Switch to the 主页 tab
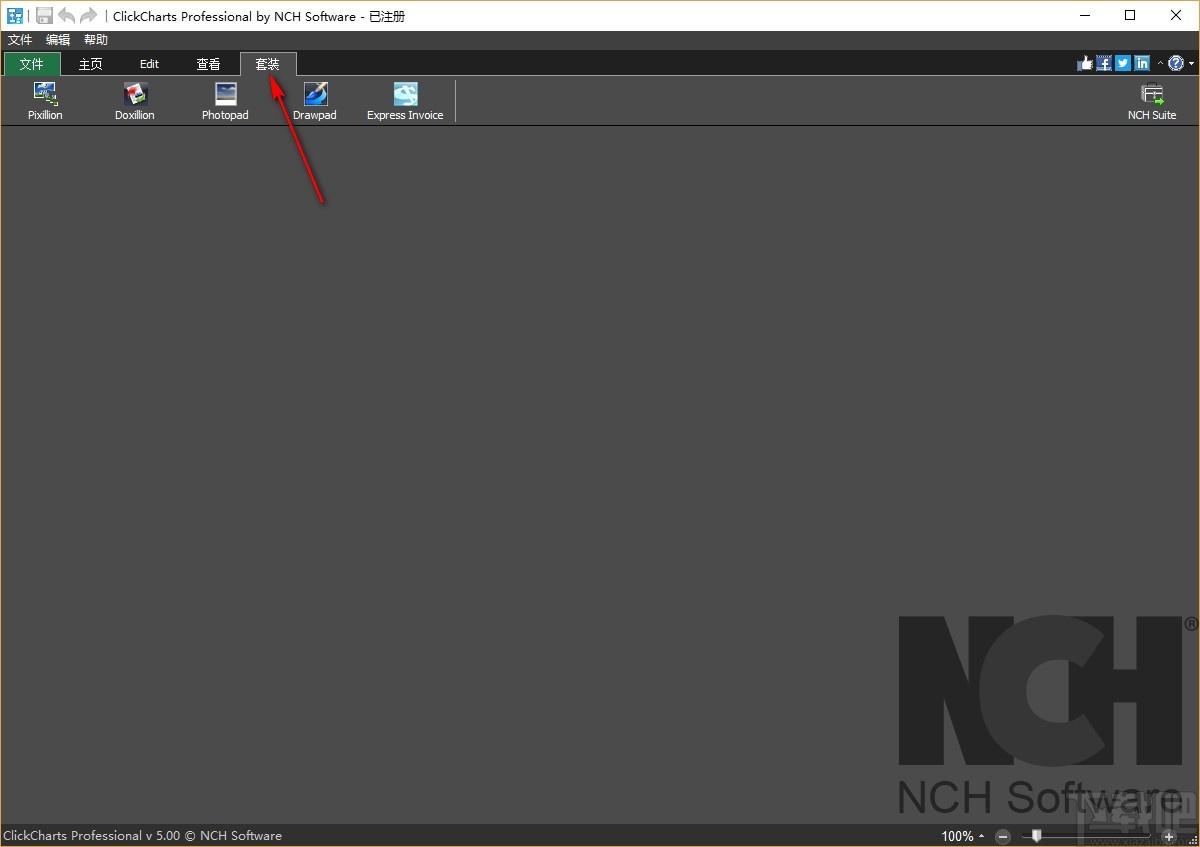The height and width of the screenshot is (847, 1200). 91,64
